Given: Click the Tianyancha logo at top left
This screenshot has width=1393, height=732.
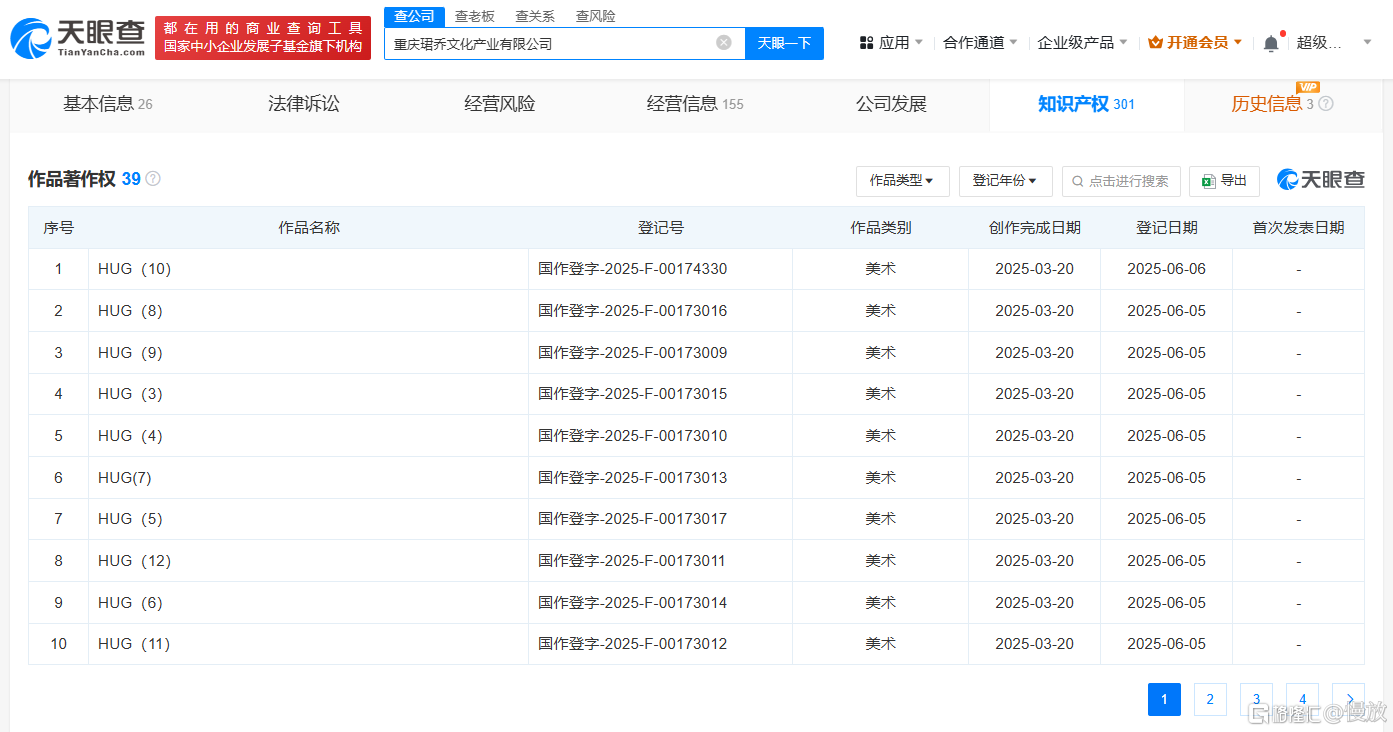Looking at the screenshot, I should point(77,37).
